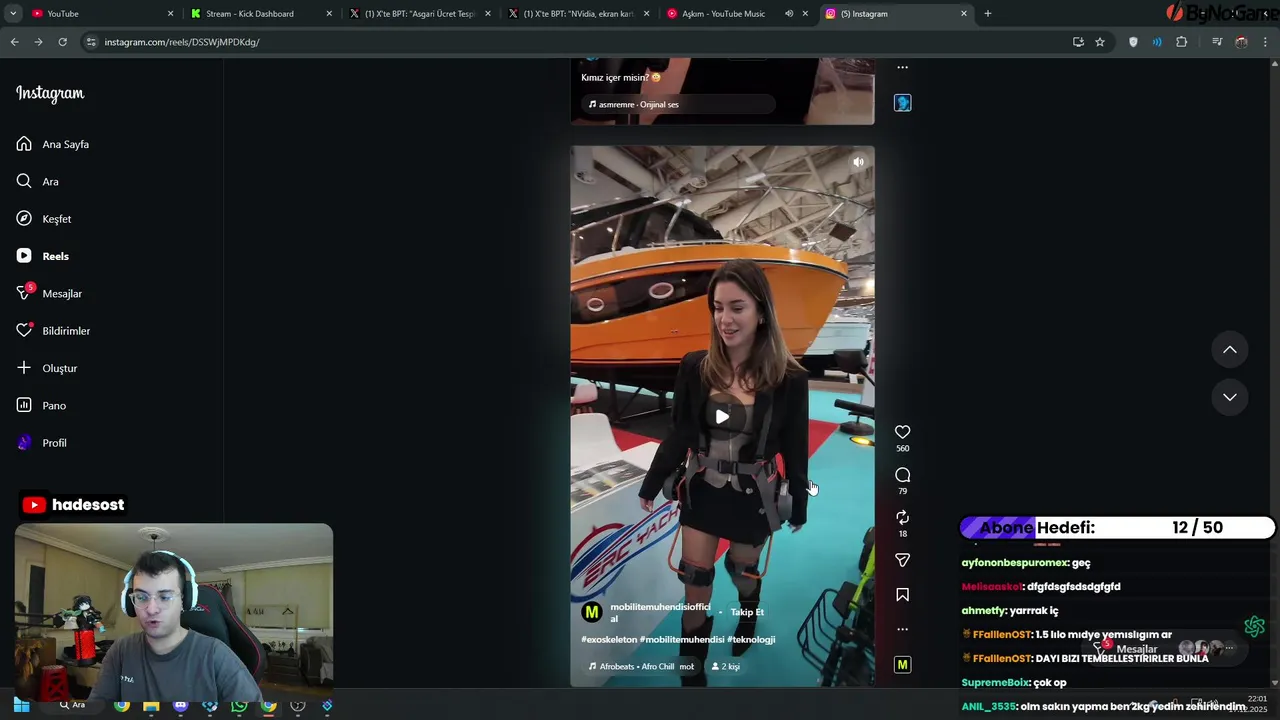Open Mesajlar inbox in sidebar
Viewport: 1280px width, 720px height.
(49, 293)
